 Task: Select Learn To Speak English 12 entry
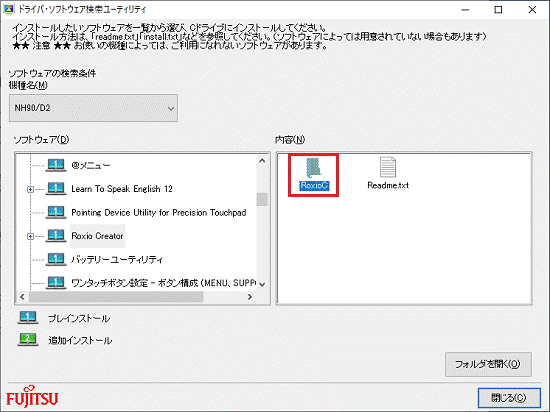tap(122, 189)
